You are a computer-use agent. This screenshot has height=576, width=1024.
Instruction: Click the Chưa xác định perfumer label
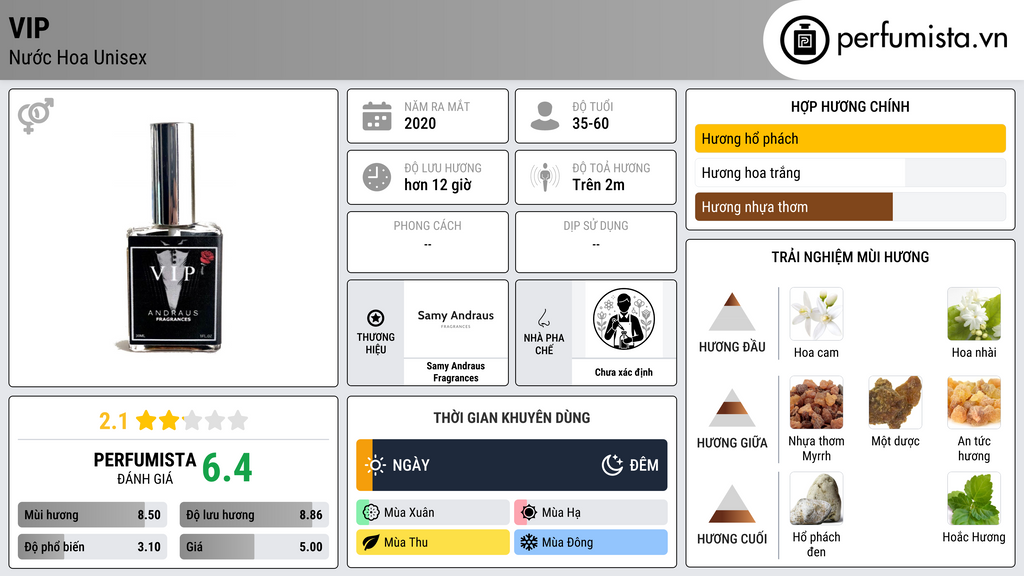(624, 372)
